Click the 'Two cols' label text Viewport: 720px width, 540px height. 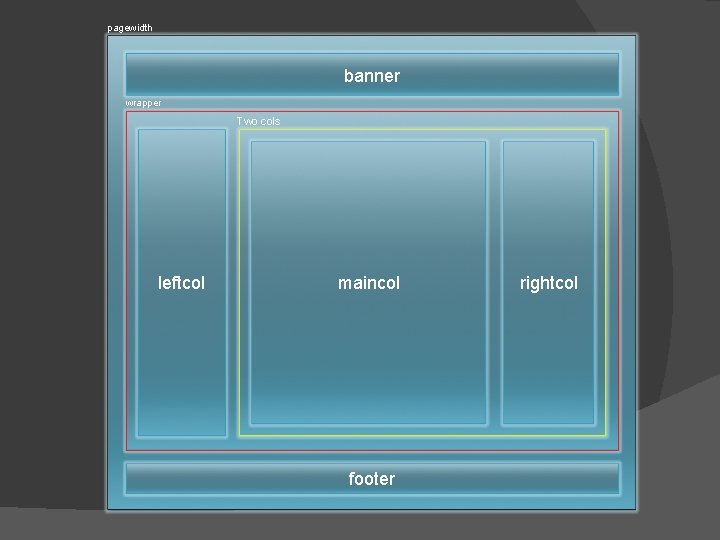tap(258, 121)
